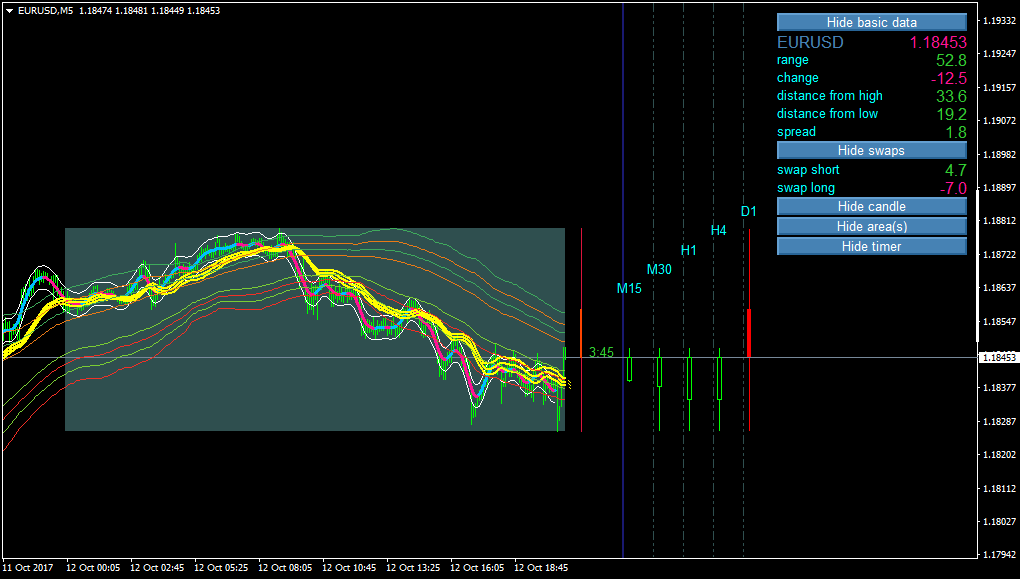Click the Hide timer button
1020x579 pixels.
(x=872, y=246)
